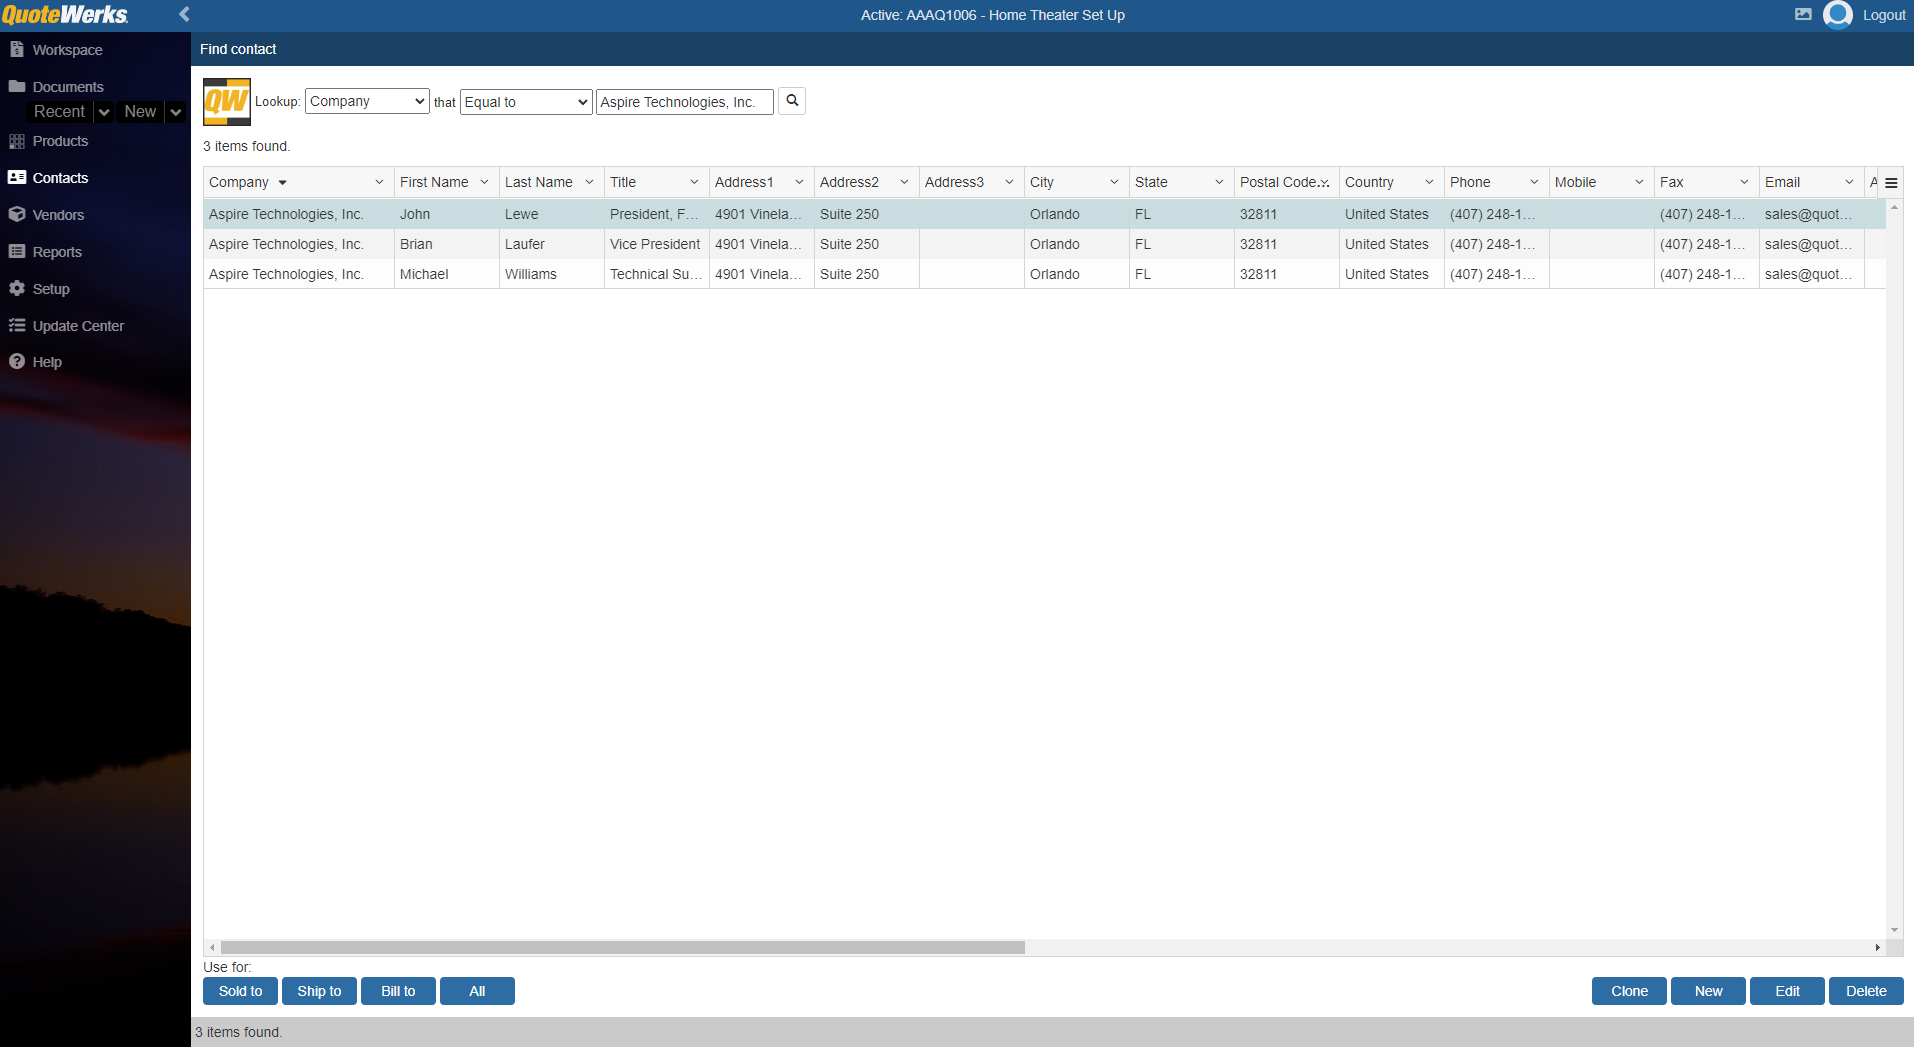1914x1047 pixels.
Task: Click the Logout link
Action: (1884, 15)
